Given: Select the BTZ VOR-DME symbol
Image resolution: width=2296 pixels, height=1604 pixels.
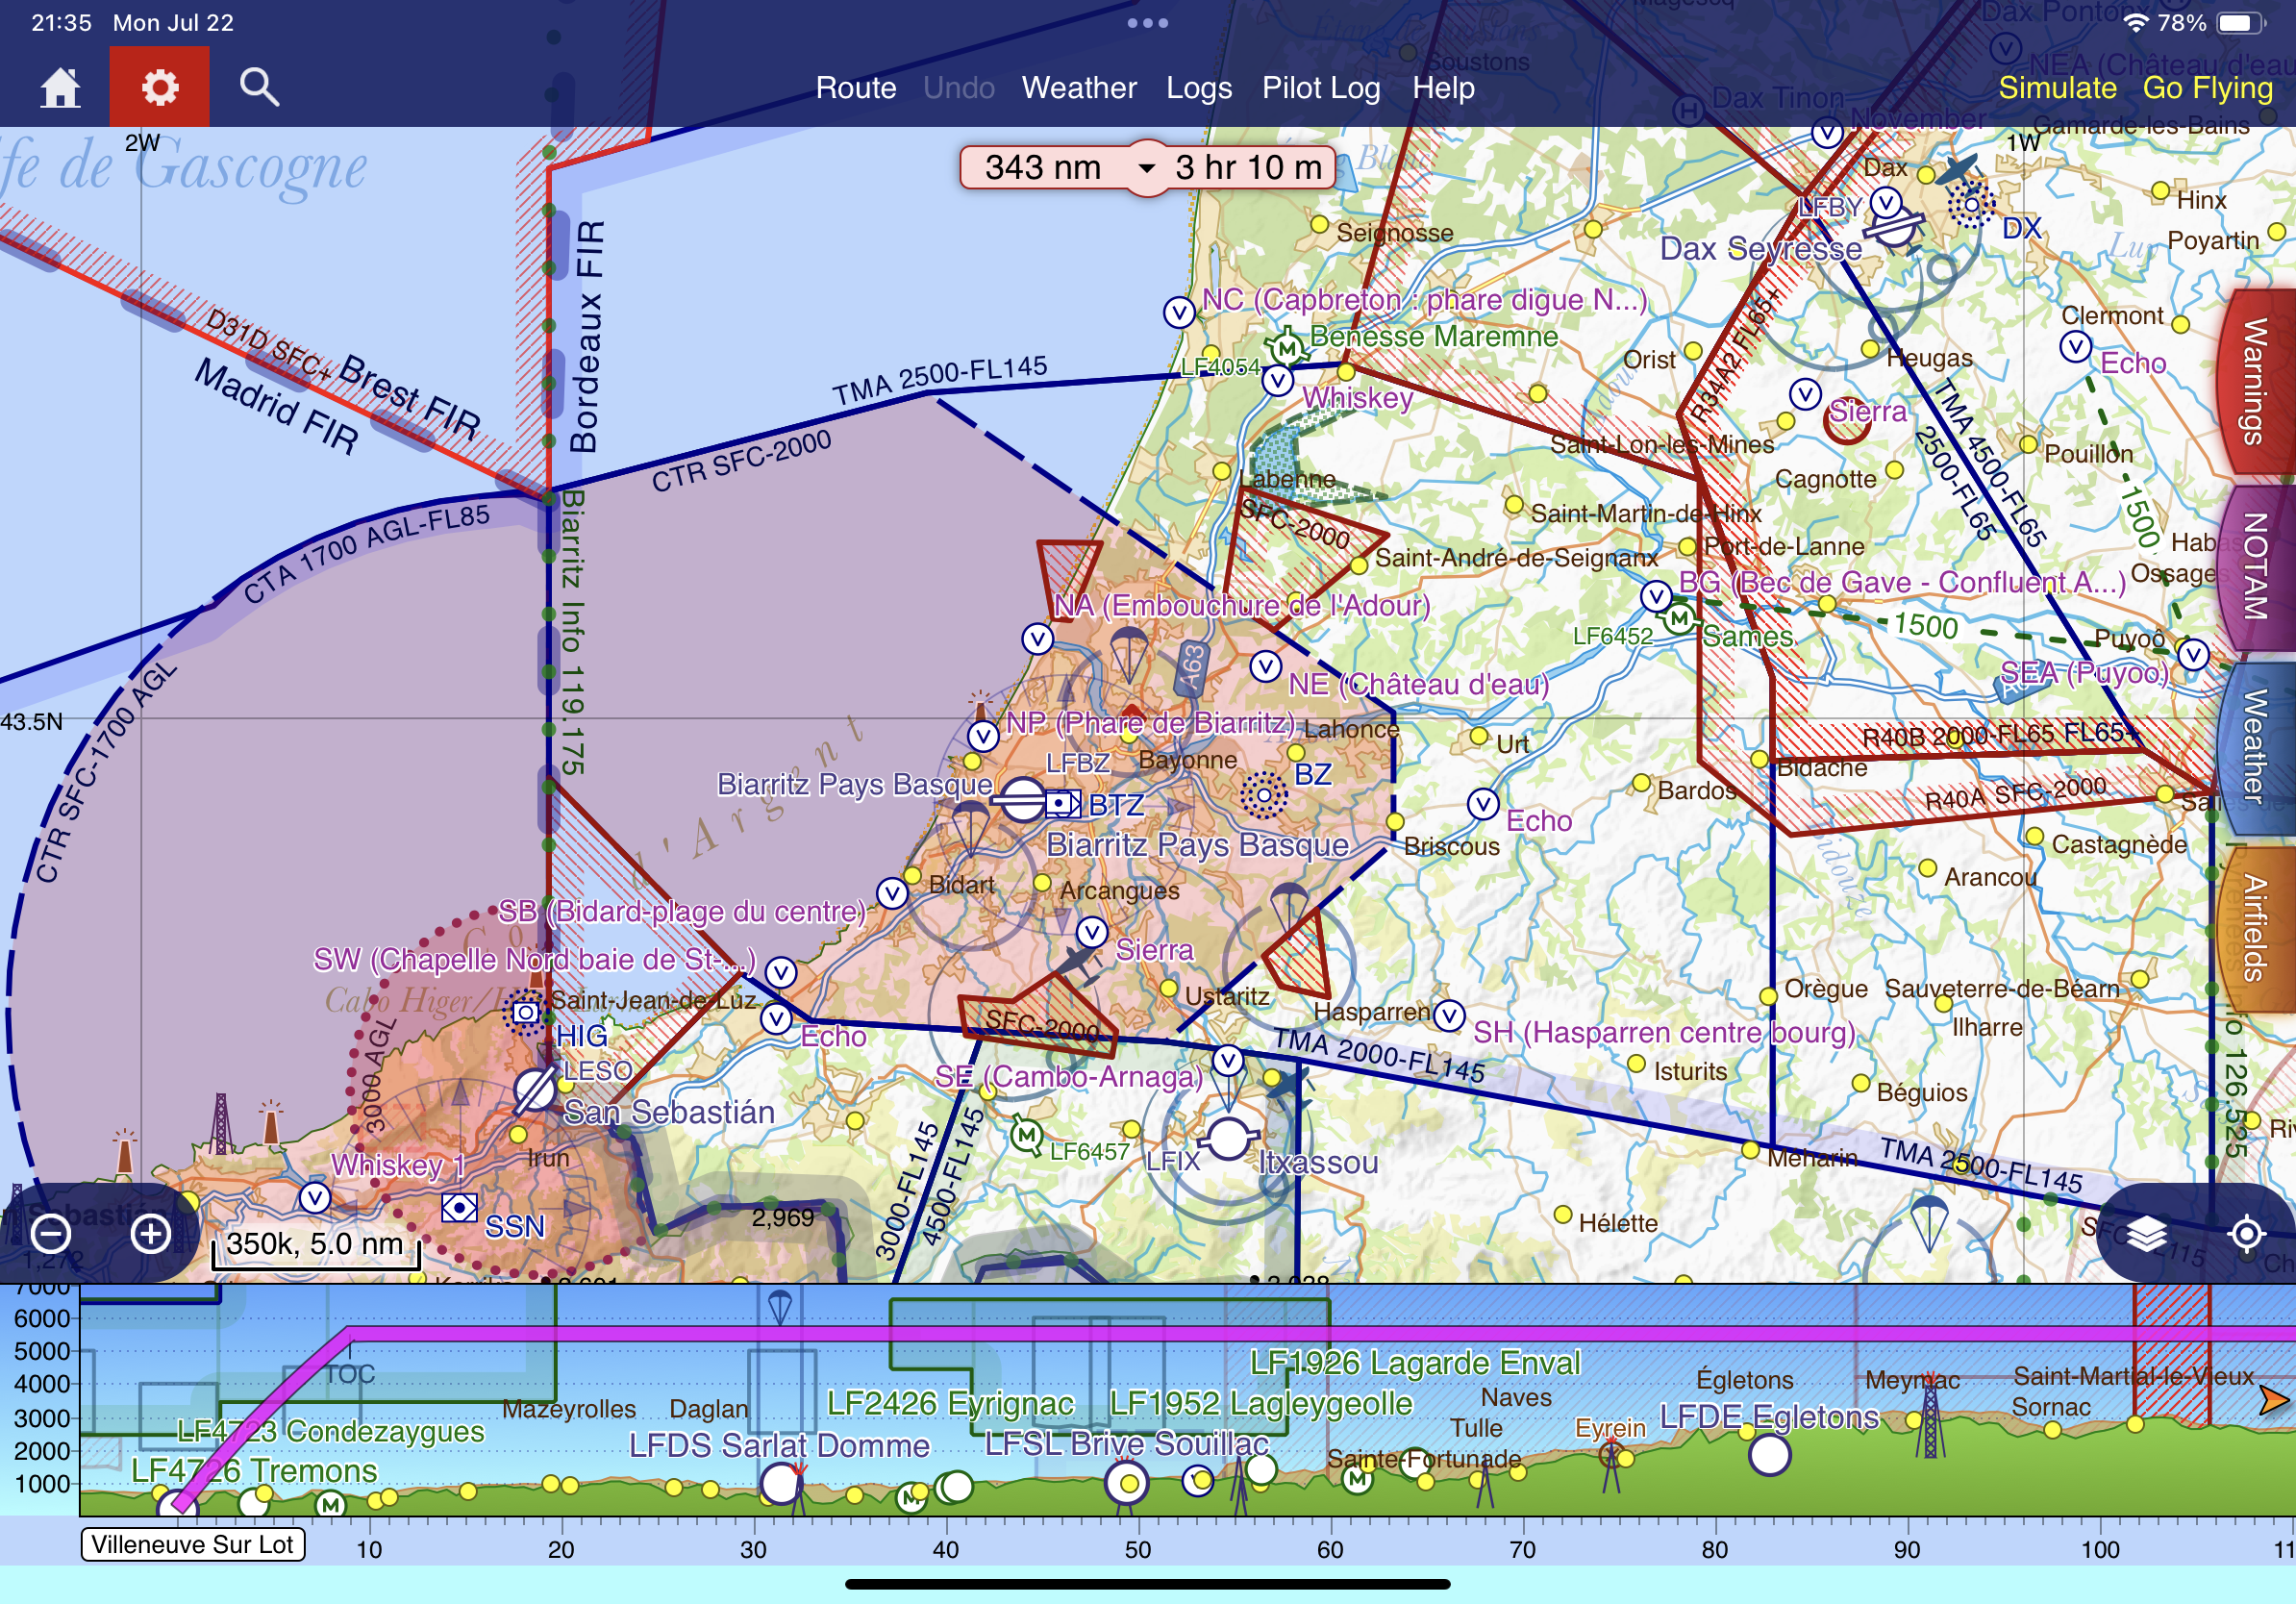Looking at the screenshot, I should pyautogui.click(x=1064, y=803).
